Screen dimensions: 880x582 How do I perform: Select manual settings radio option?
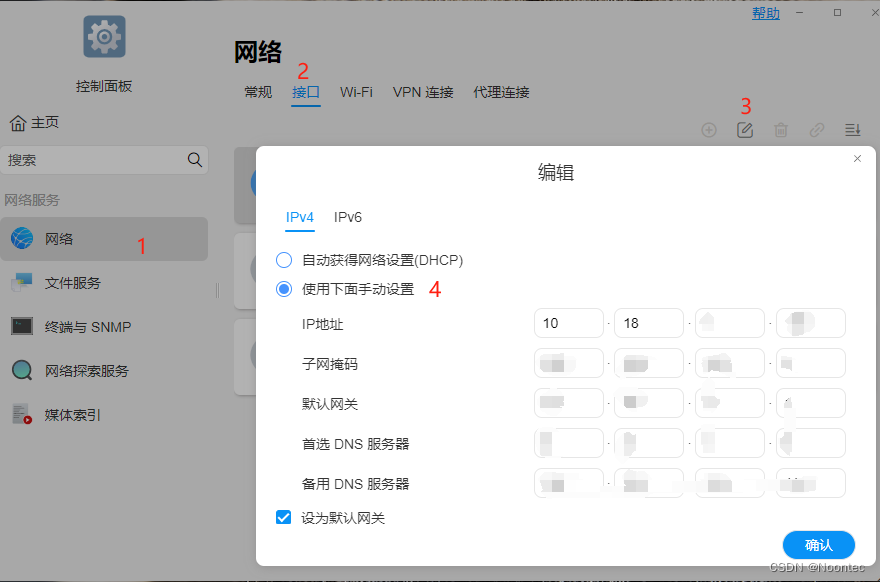coord(284,289)
